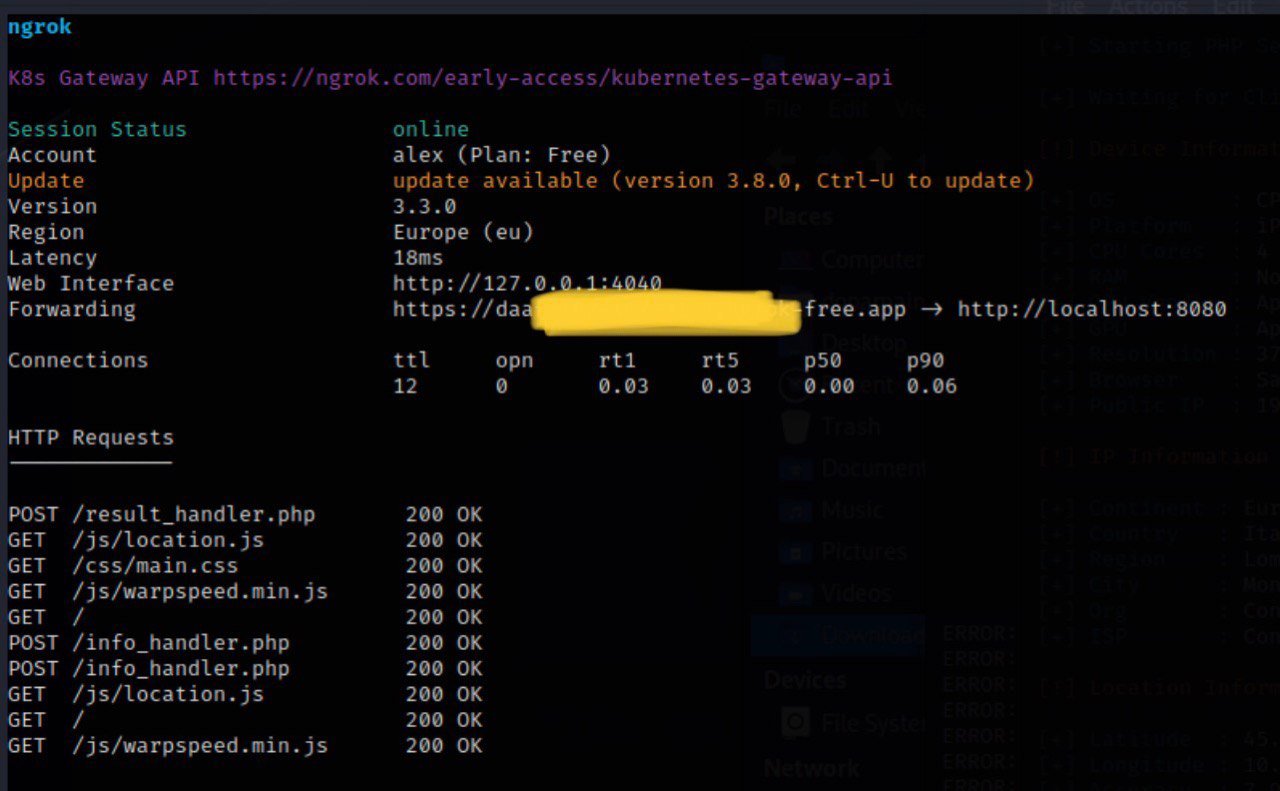Open the File menu of the file manager
1280x791 pixels.
783,108
